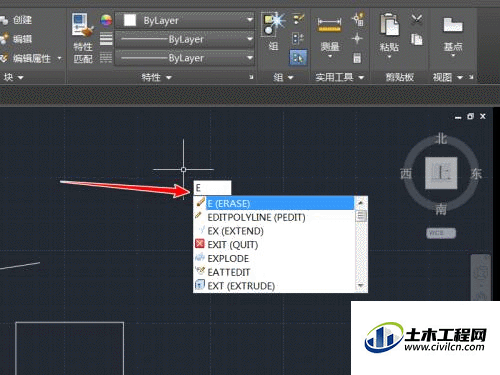This screenshot has width=500, height=375.
Task: Click 北 north on the ViewCube compass
Action: pyautogui.click(x=441, y=138)
